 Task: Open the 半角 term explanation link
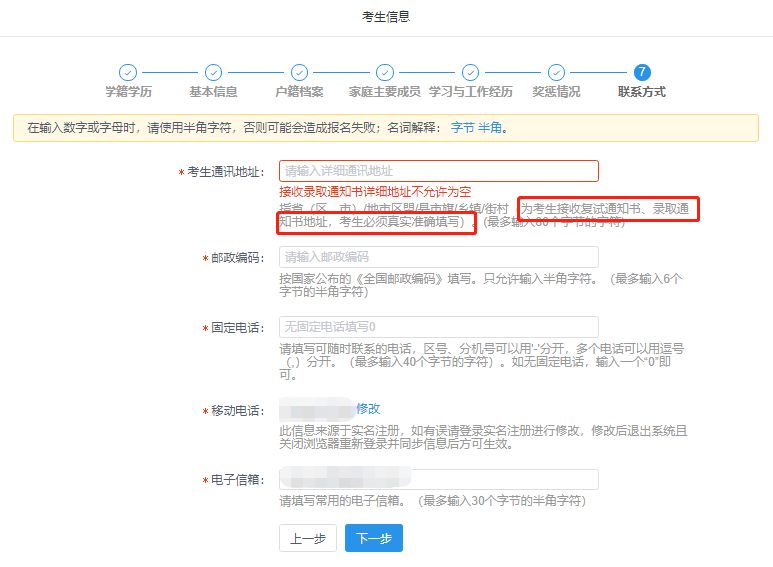coord(490,128)
